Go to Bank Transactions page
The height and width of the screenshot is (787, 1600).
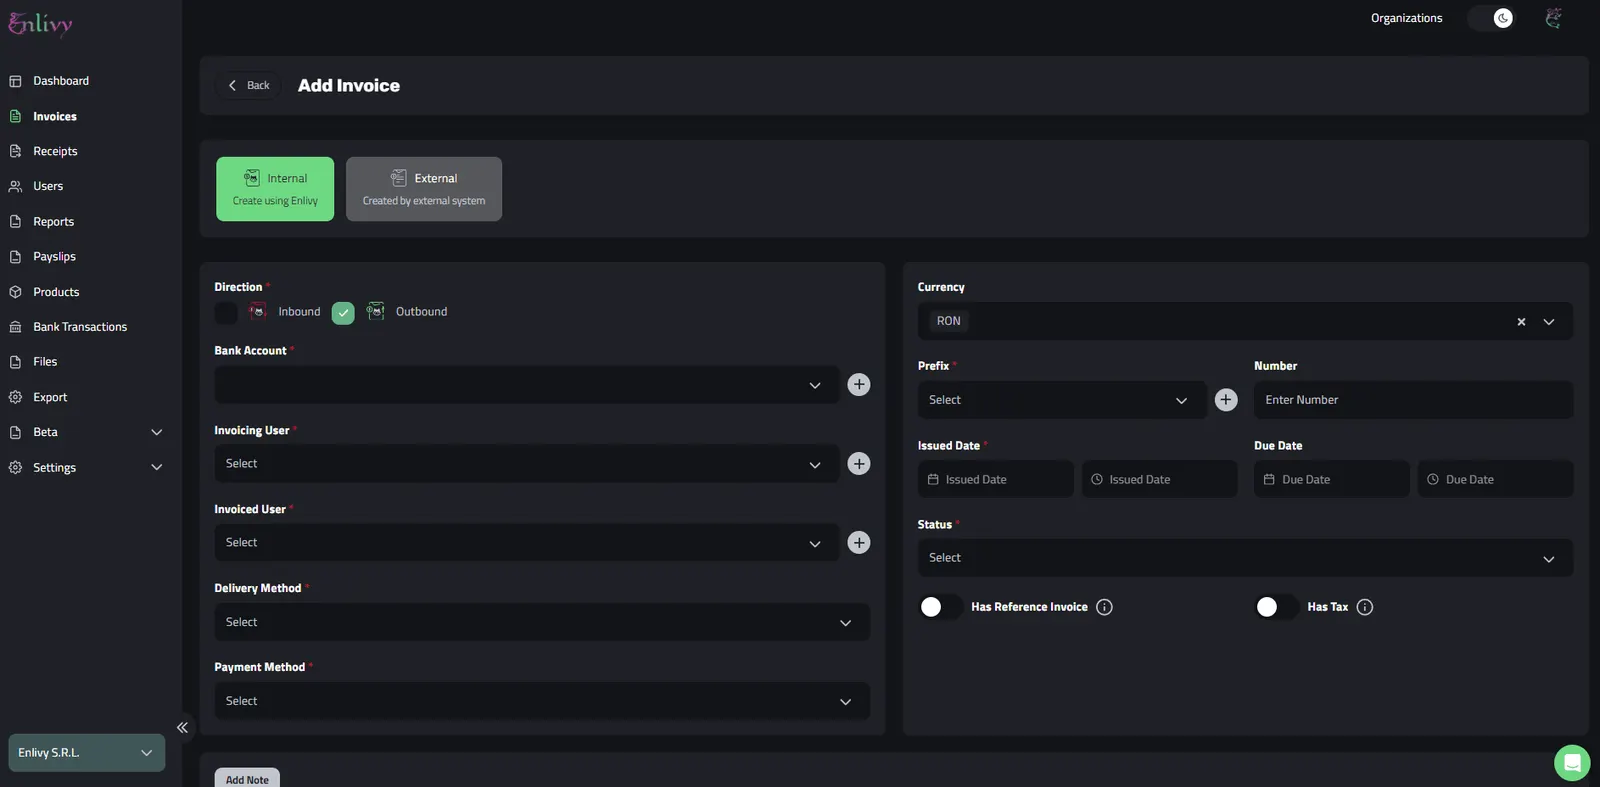80,327
